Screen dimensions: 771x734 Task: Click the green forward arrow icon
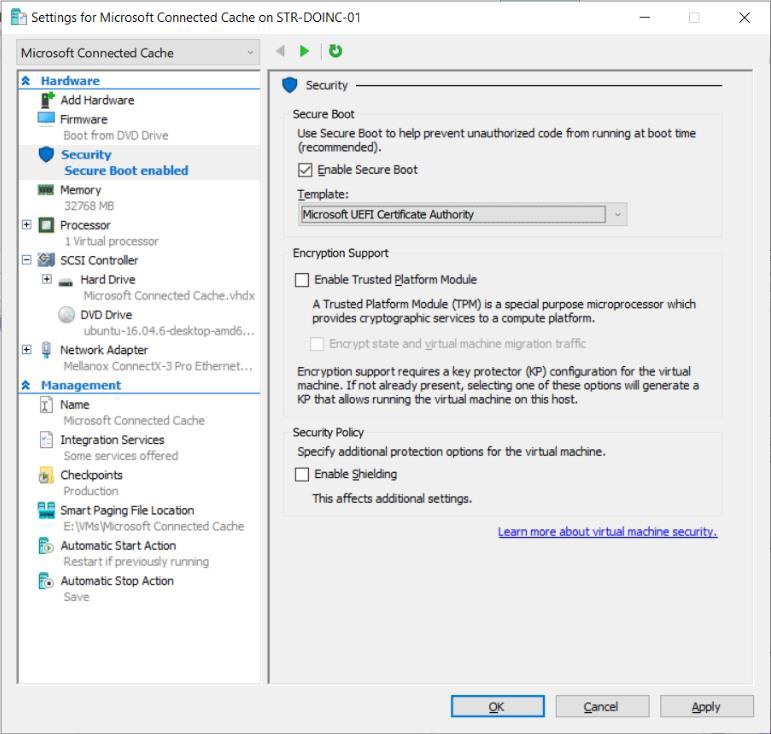coord(305,51)
